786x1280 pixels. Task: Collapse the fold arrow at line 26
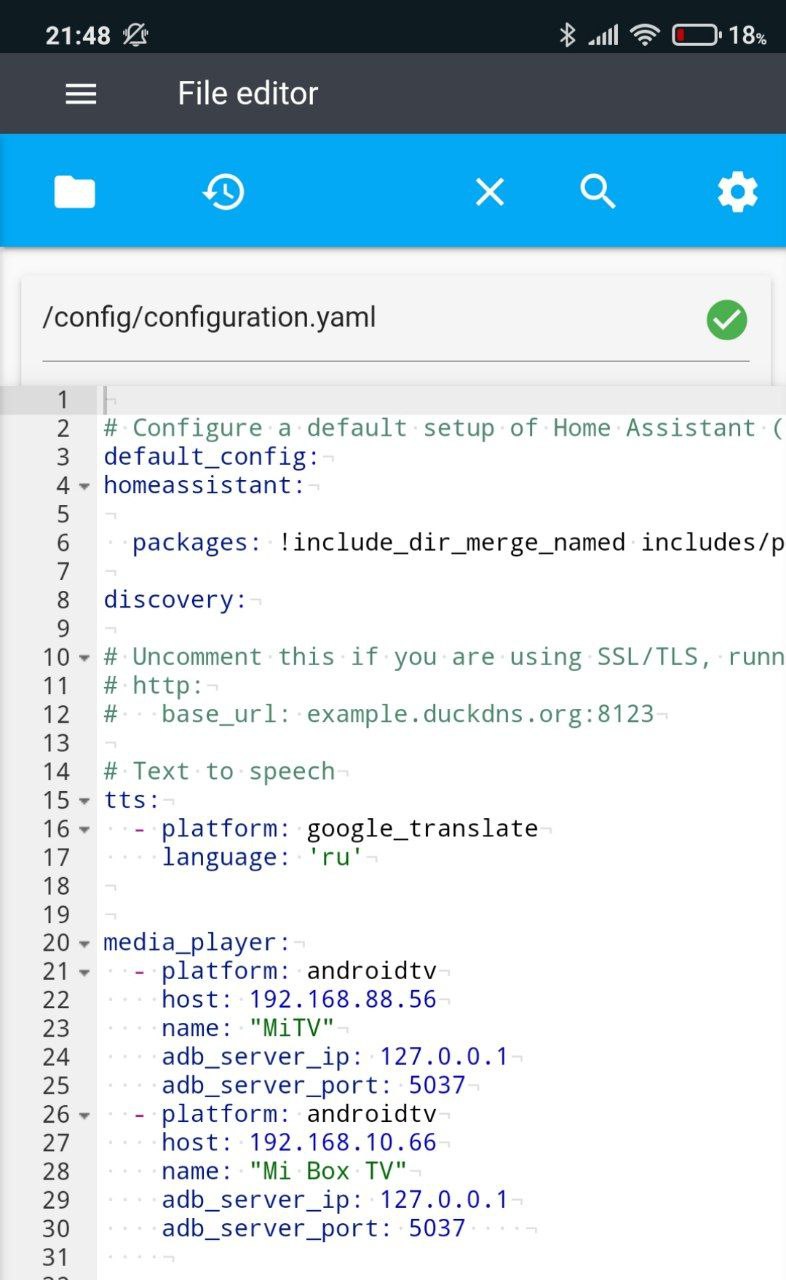(84, 1115)
